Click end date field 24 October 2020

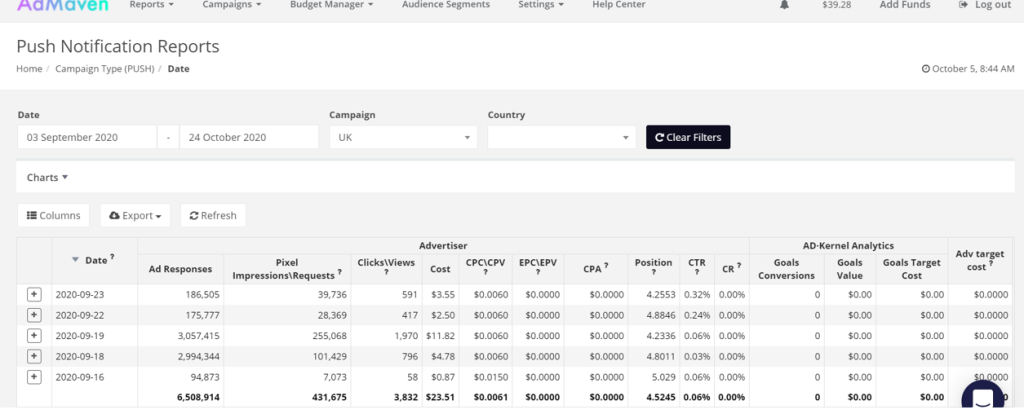[x=249, y=137]
